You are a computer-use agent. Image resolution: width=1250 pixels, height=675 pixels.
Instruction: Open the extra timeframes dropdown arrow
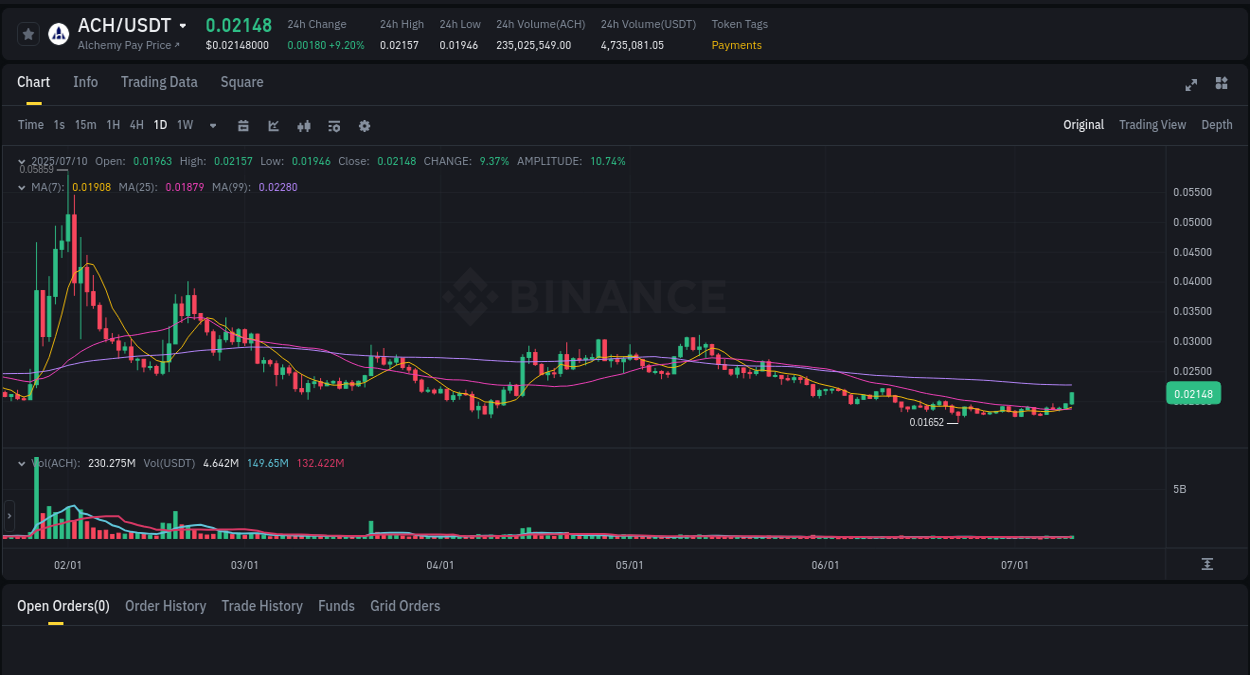tap(211, 125)
